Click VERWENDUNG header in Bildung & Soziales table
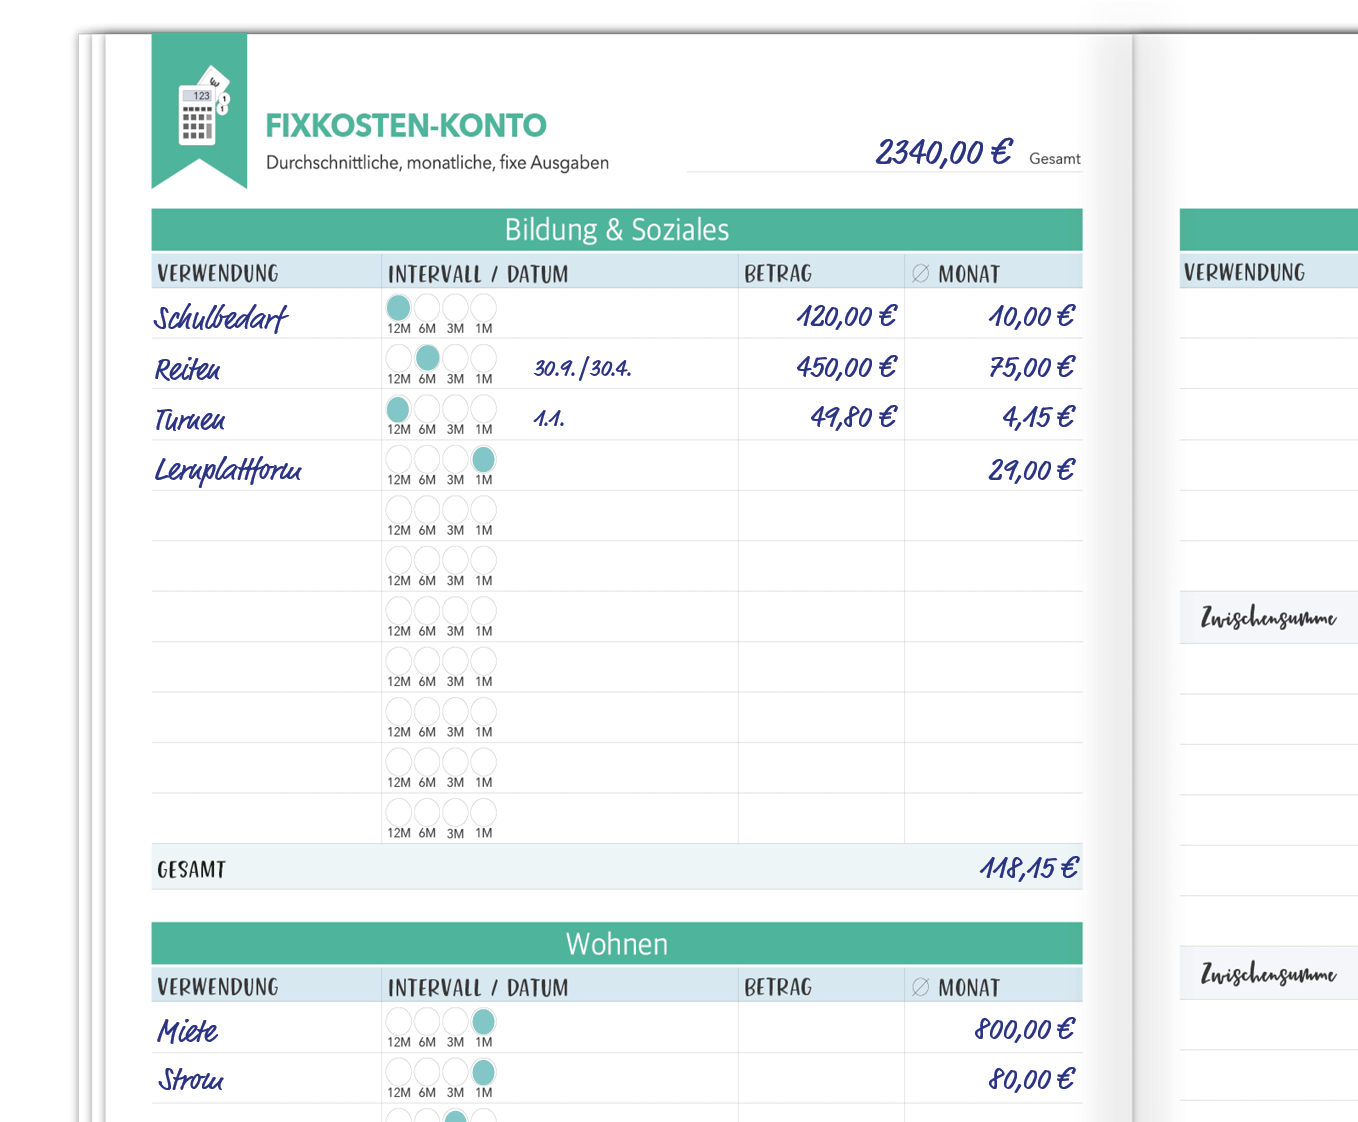 point(218,273)
